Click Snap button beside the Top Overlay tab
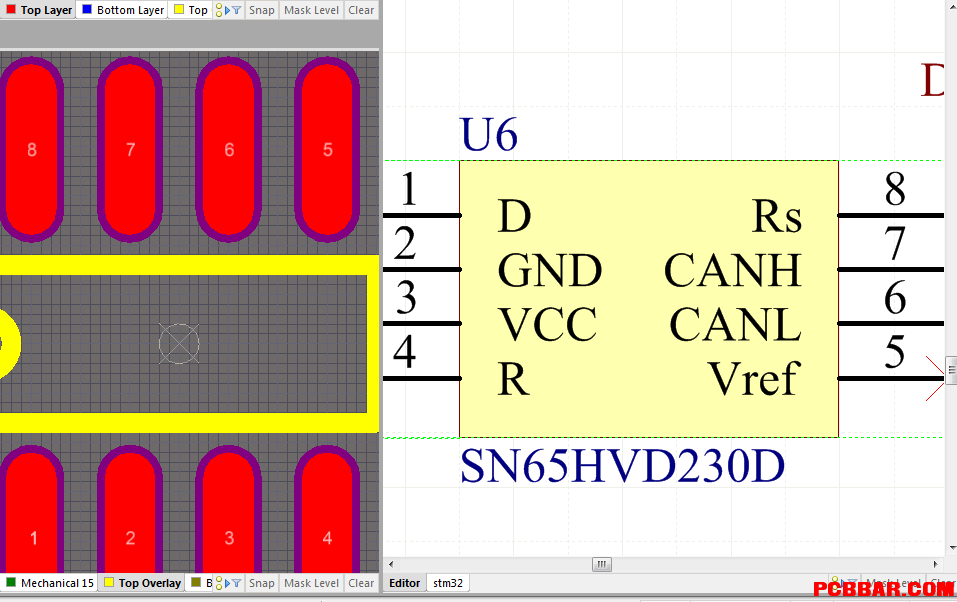957x602 pixels. (261, 583)
